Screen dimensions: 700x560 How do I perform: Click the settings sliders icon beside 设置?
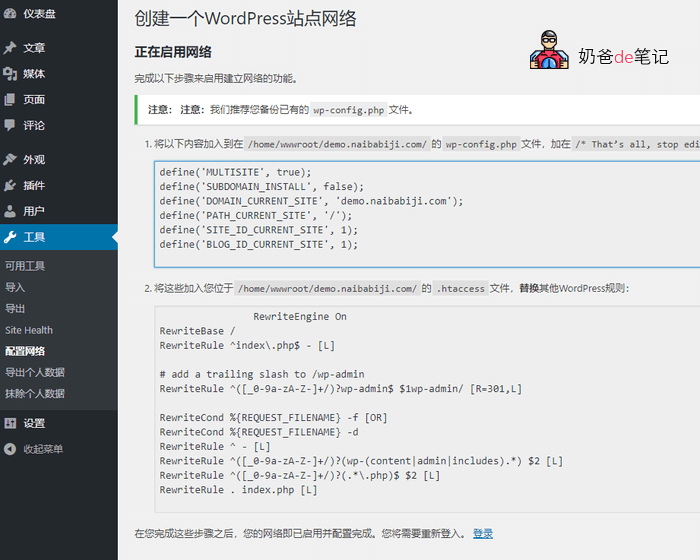[10, 423]
